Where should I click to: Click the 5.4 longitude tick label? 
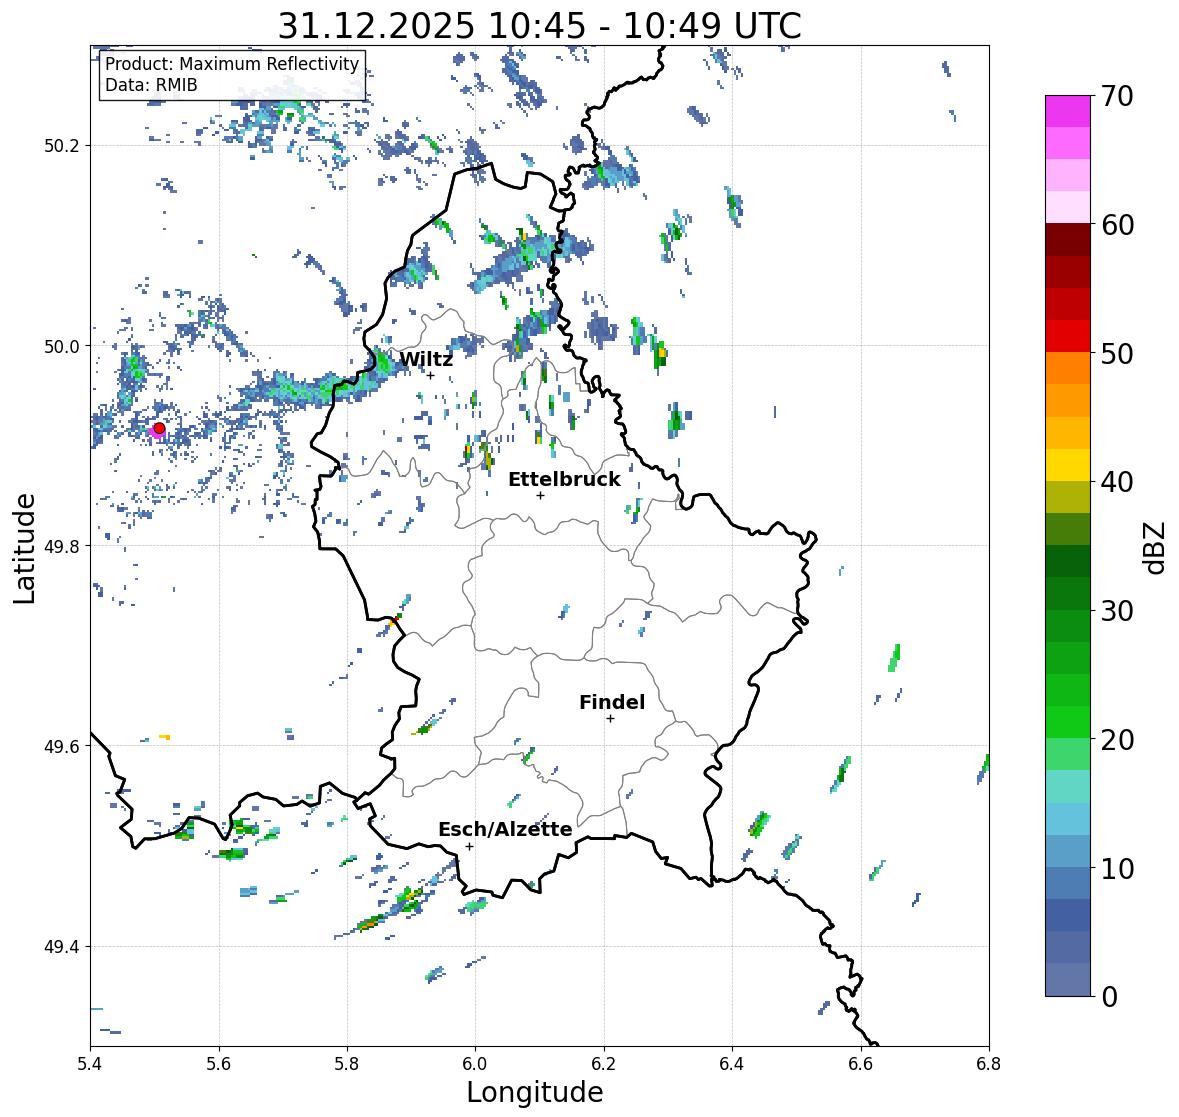pos(90,1064)
